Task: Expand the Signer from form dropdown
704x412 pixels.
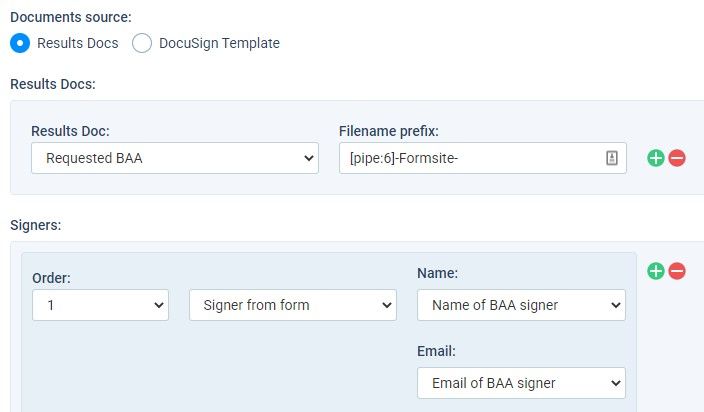Action: click(293, 305)
